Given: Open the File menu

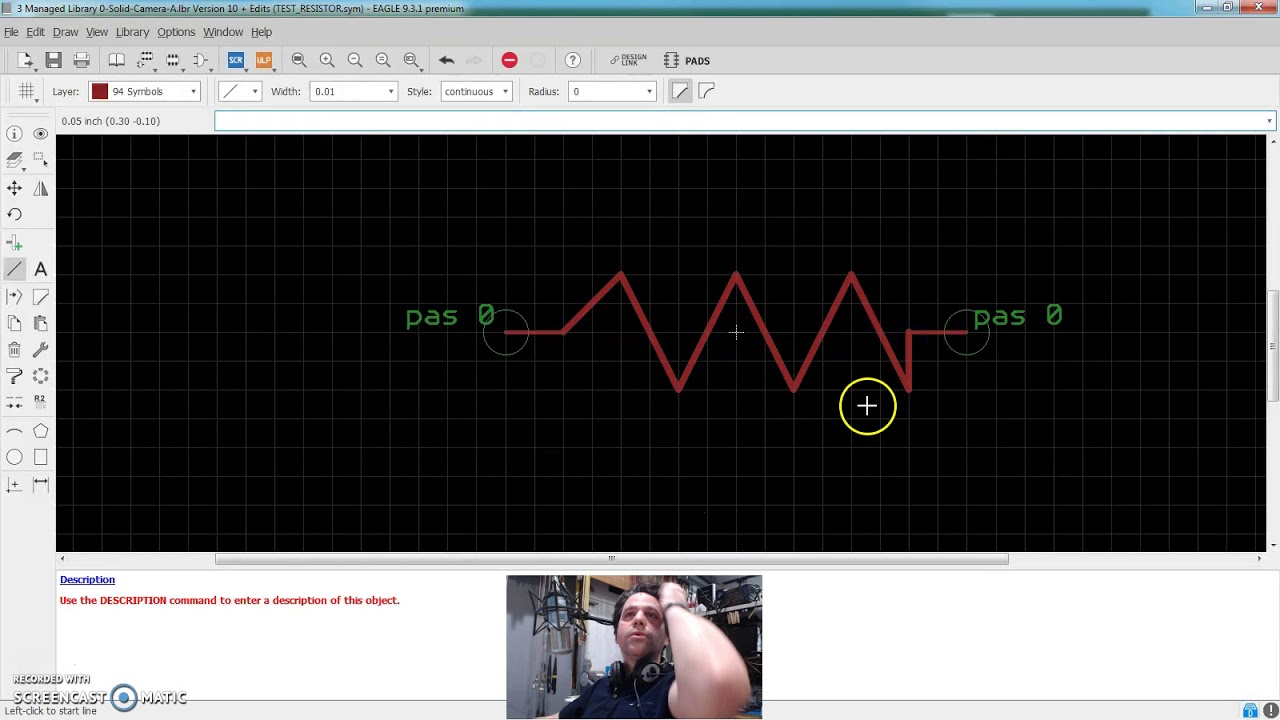Looking at the screenshot, I should [x=11, y=32].
